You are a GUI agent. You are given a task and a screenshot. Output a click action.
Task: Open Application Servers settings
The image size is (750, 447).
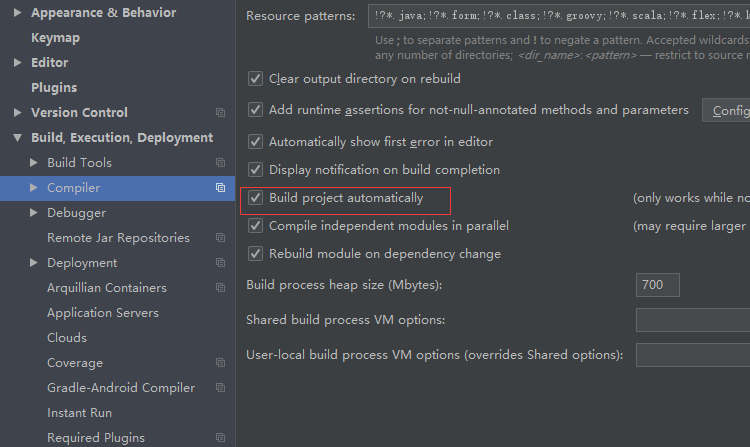tap(103, 313)
